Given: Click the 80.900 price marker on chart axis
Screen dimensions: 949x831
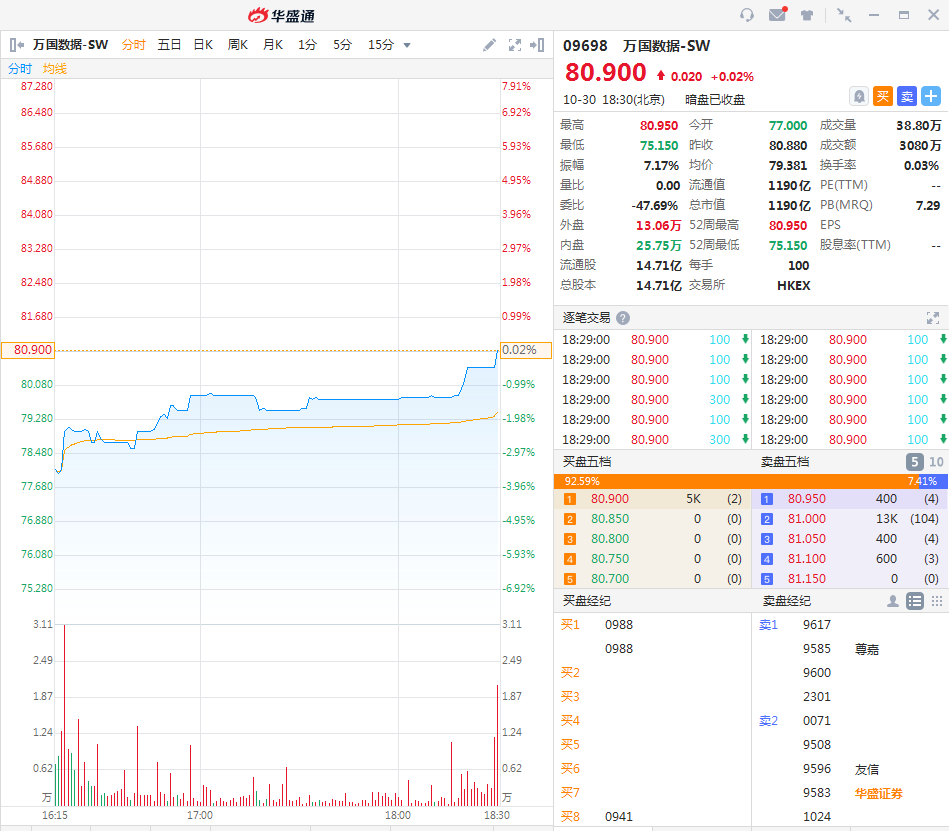Looking at the screenshot, I should tap(28, 350).
